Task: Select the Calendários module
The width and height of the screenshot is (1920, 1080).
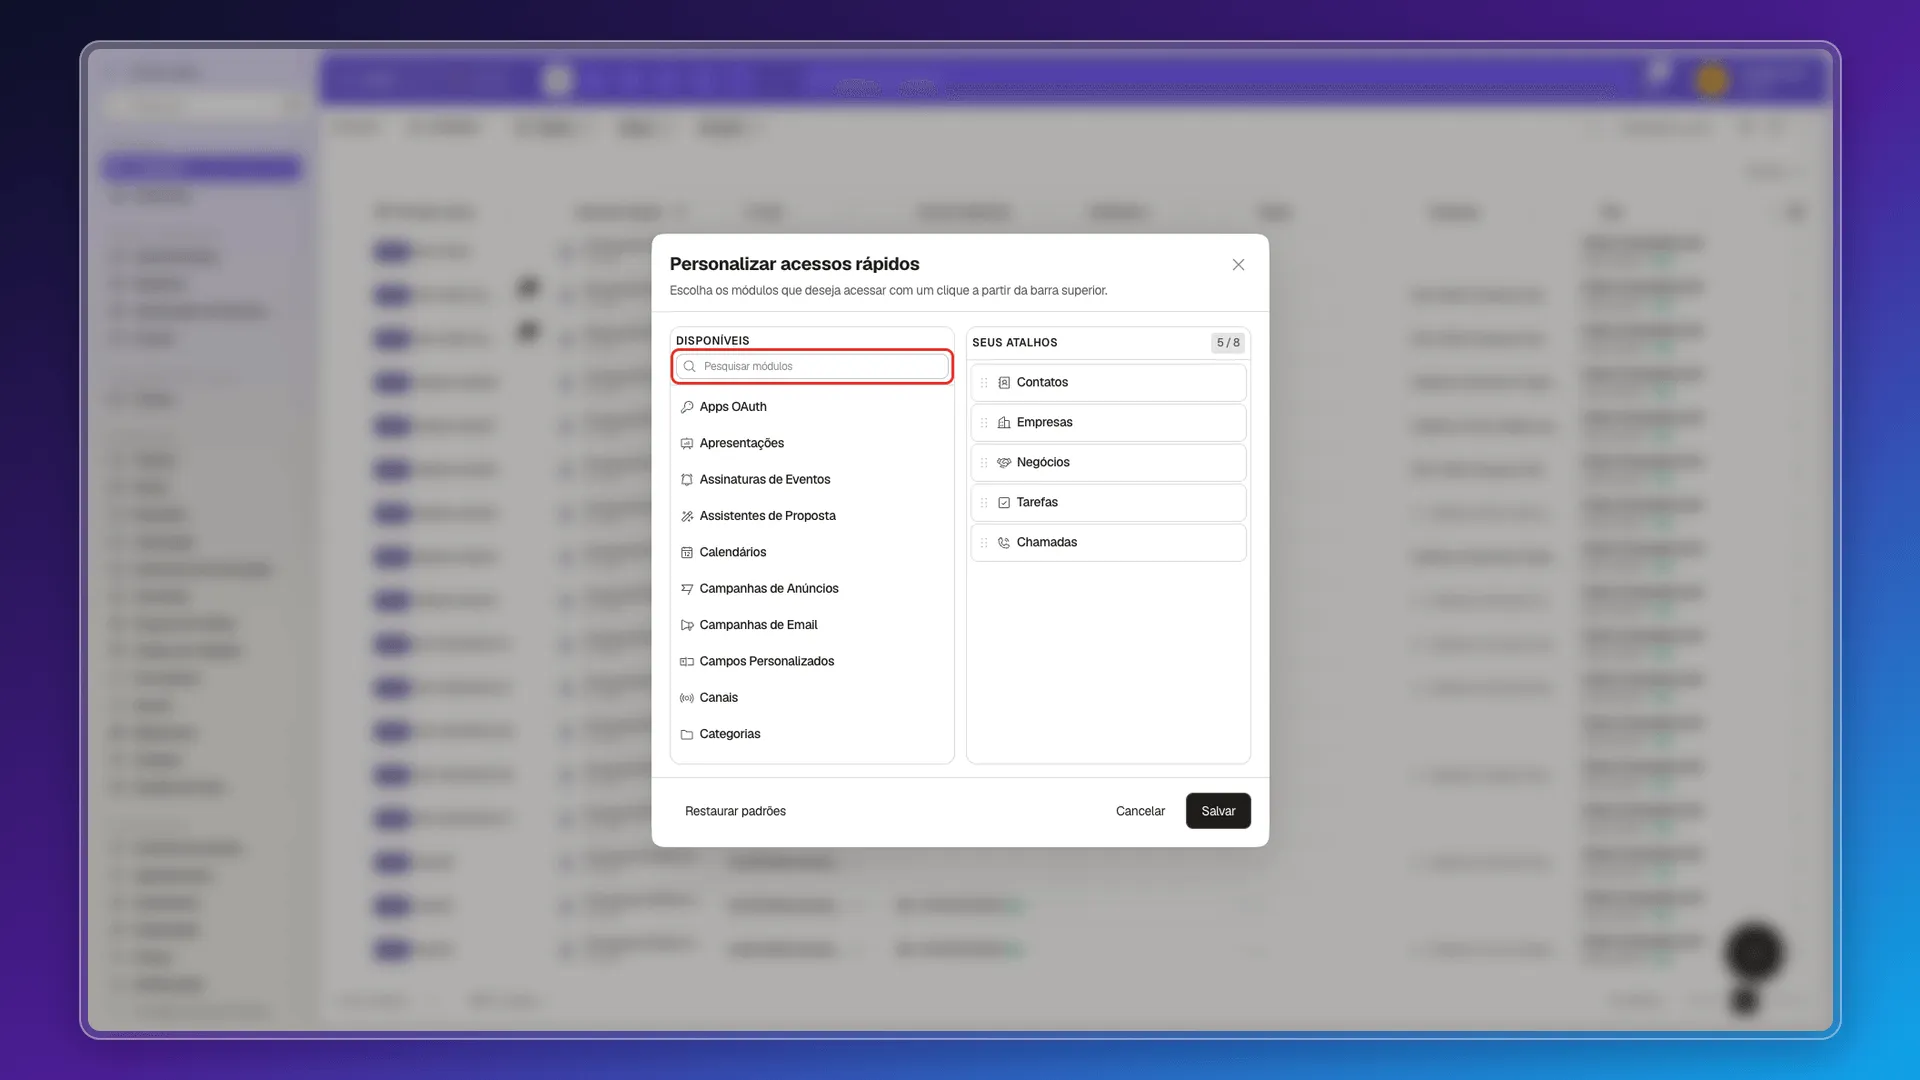Action: click(812, 552)
